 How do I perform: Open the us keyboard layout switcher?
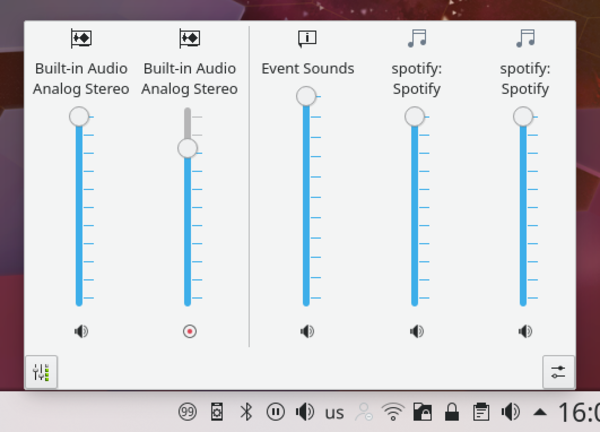click(334, 412)
